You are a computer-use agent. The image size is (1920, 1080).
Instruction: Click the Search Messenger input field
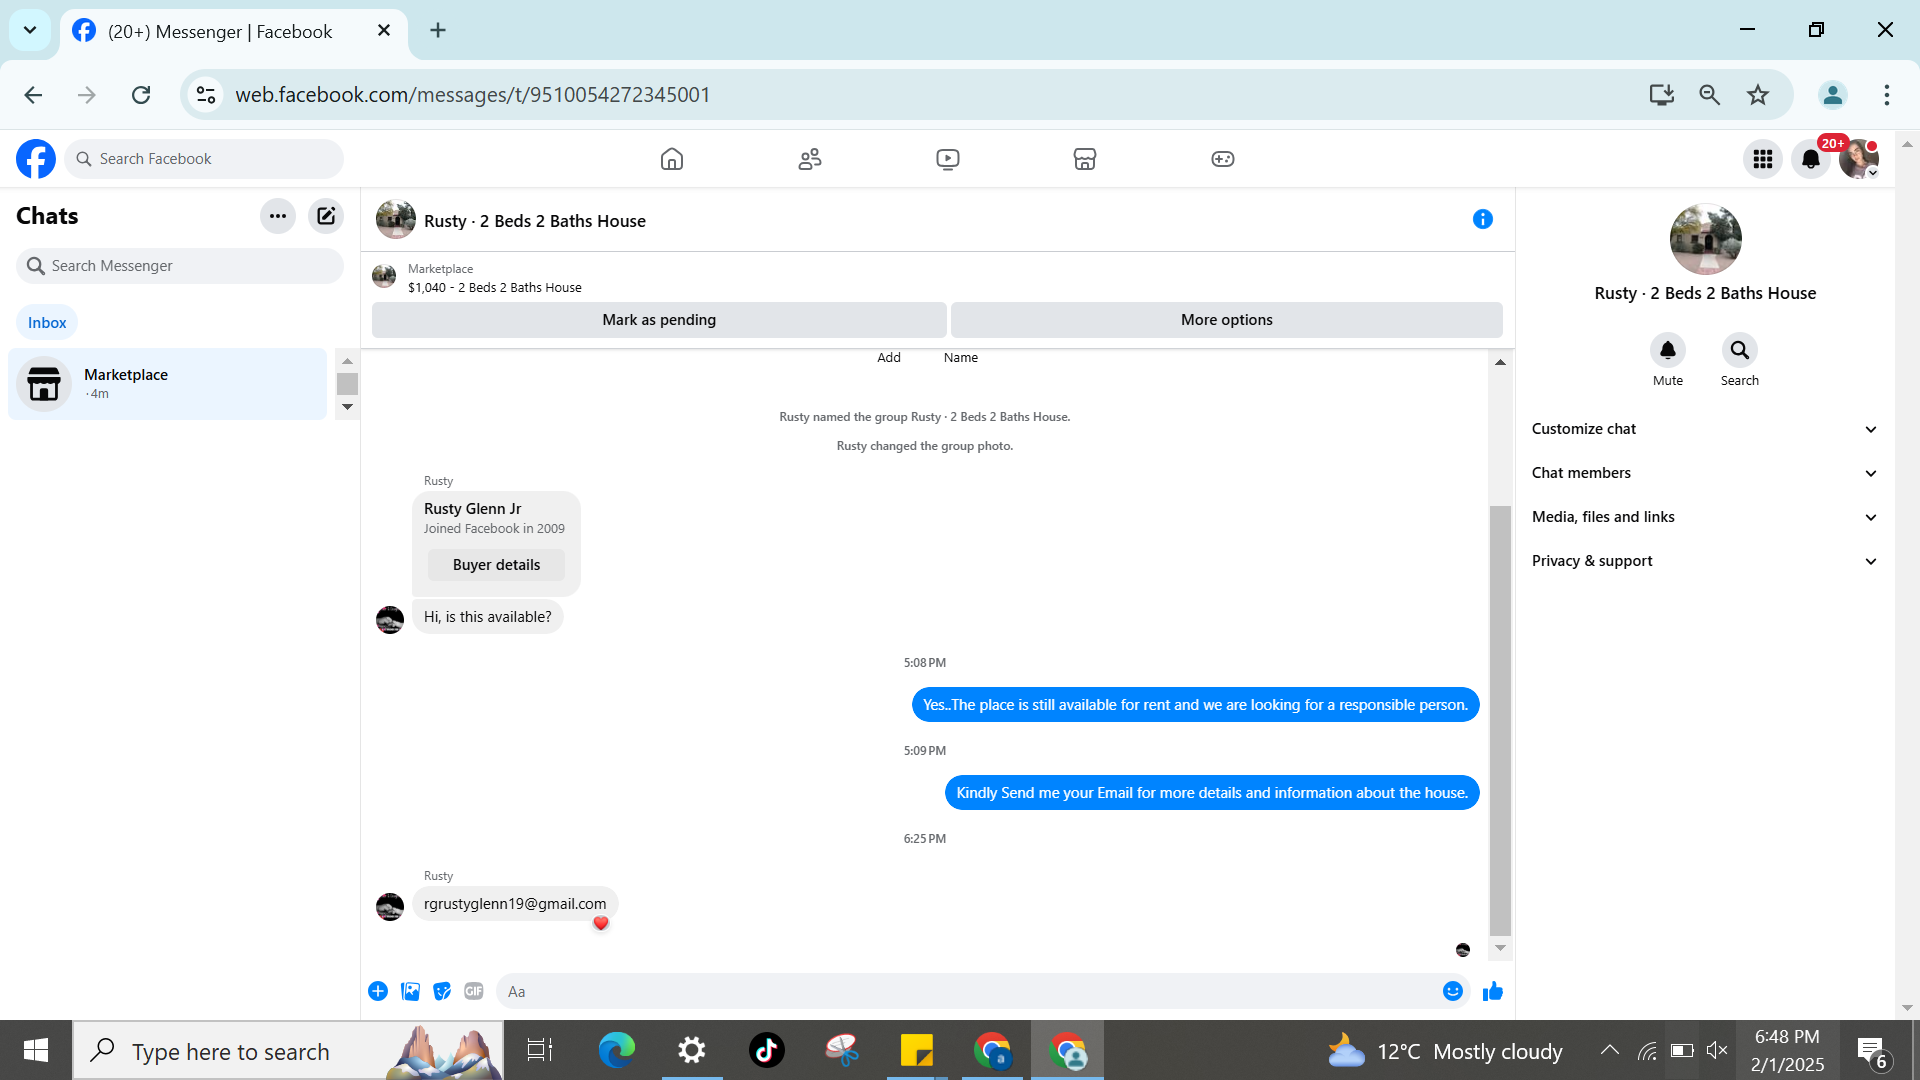pyautogui.click(x=180, y=266)
